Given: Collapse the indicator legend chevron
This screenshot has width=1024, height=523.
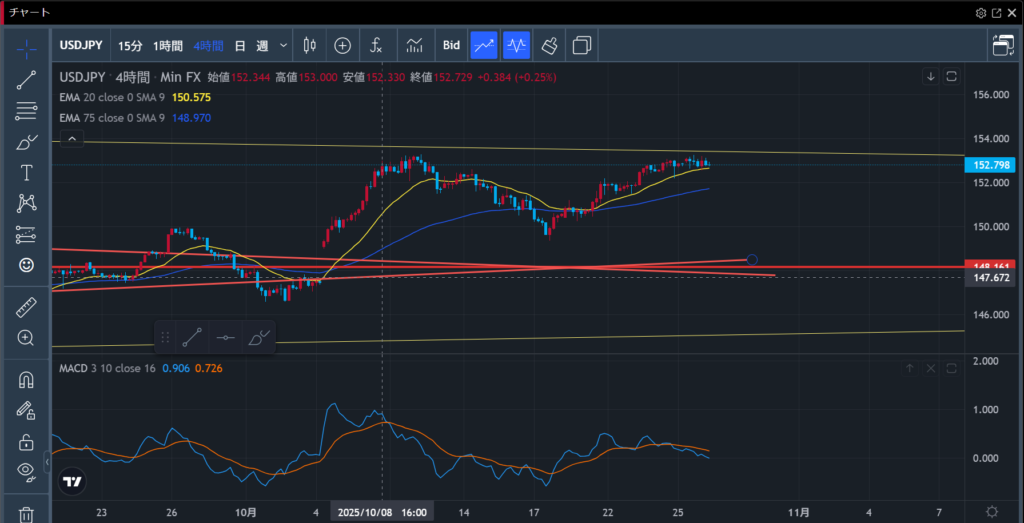Looking at the screenshot, I should point(72,140).
